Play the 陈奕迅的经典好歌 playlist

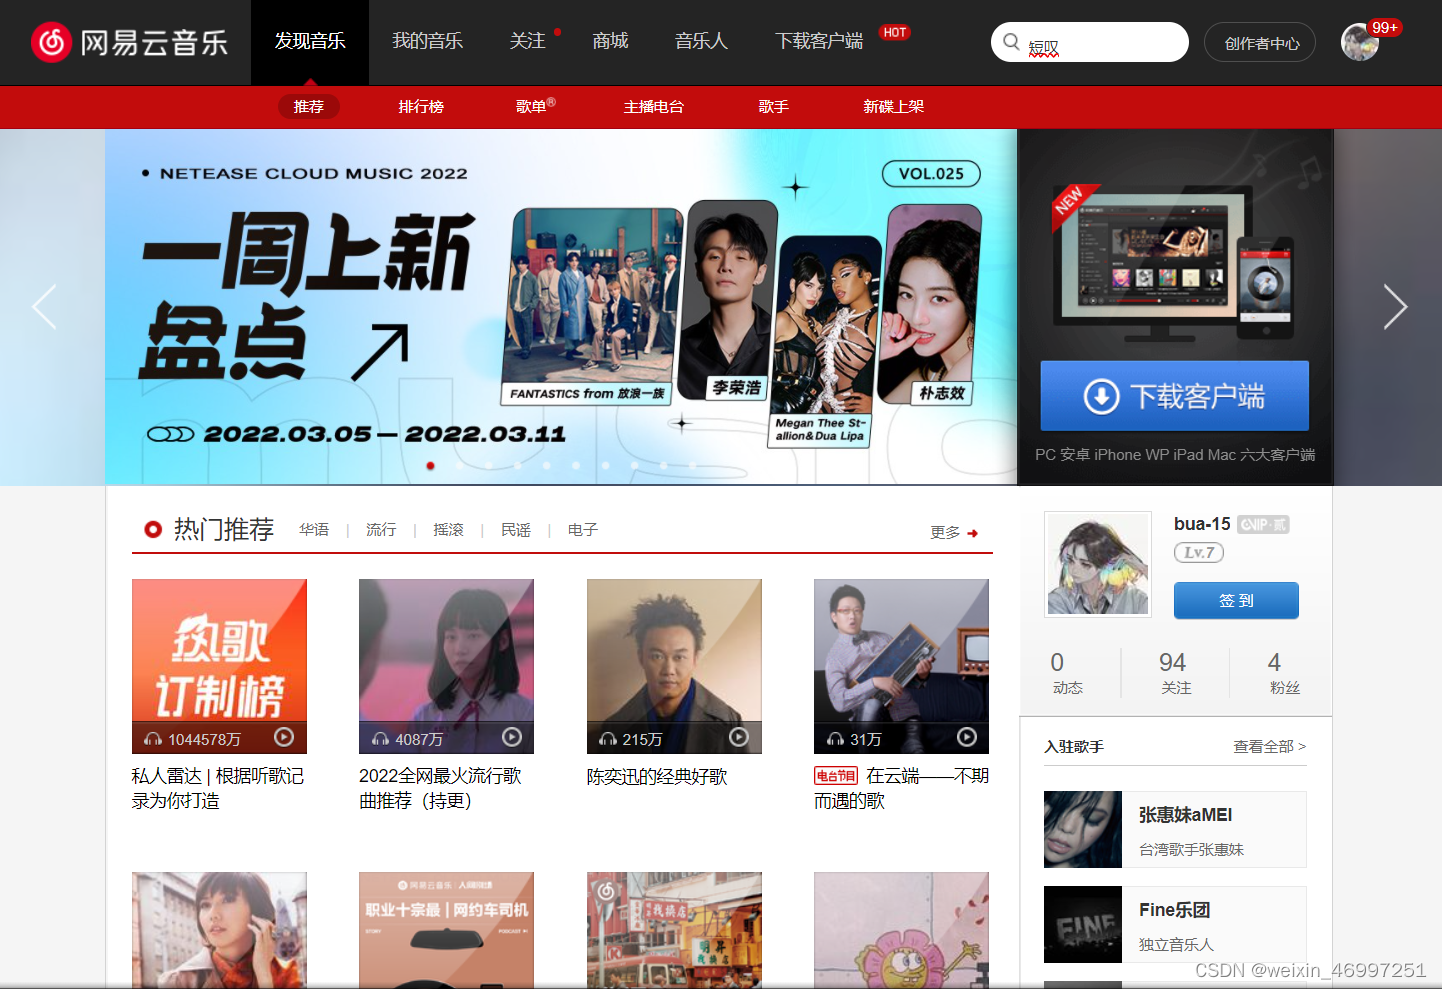(739, 737)
